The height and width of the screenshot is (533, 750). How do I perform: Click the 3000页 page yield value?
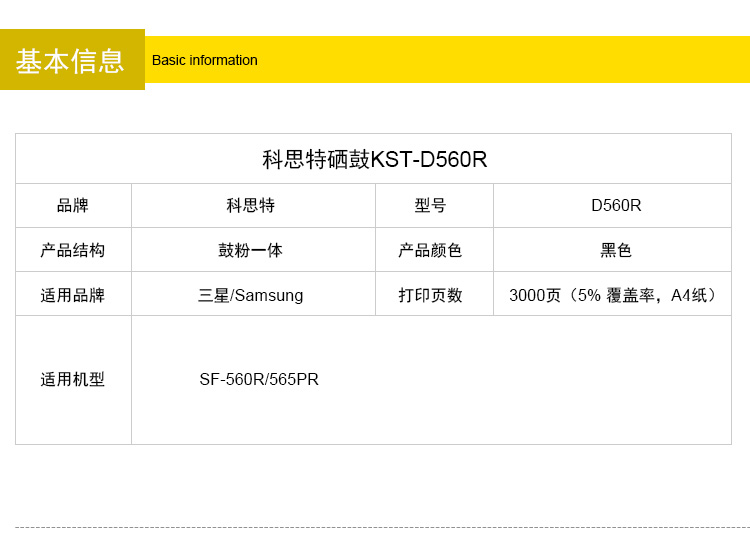614,295
